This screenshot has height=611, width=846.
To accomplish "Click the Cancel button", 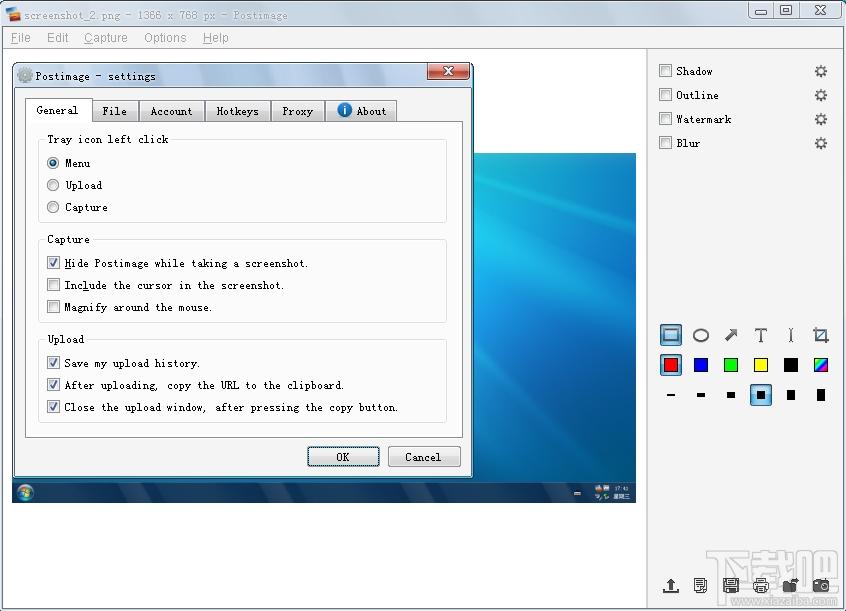I will tap(424, 457).
